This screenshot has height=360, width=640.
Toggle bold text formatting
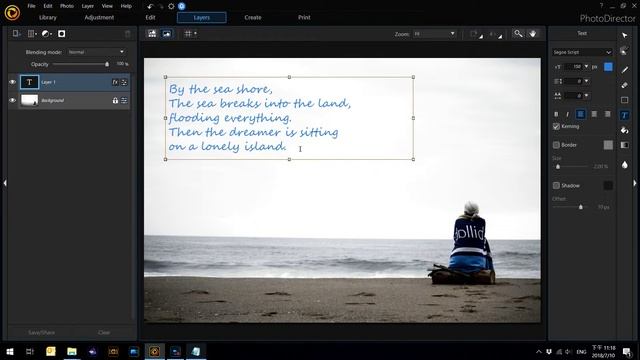pyautogui.click(x=556, y=114)
